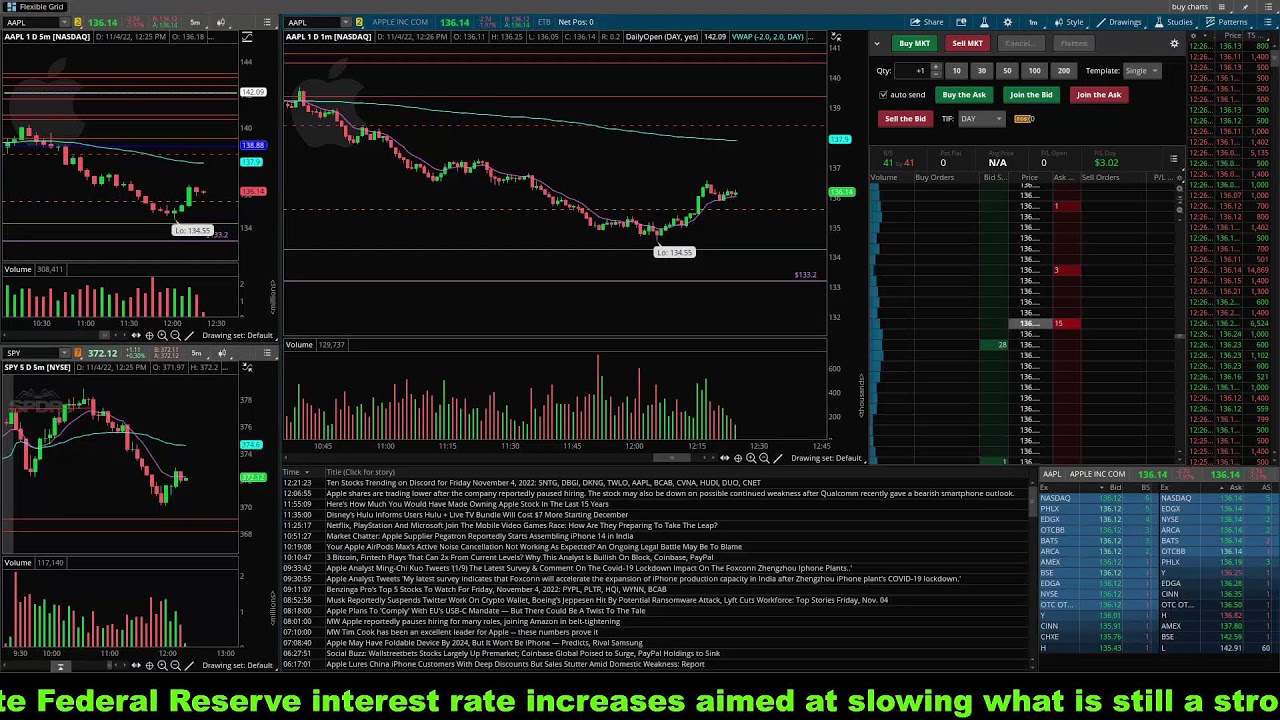Open Tim Cook excellent leader news story

(462, 632)
